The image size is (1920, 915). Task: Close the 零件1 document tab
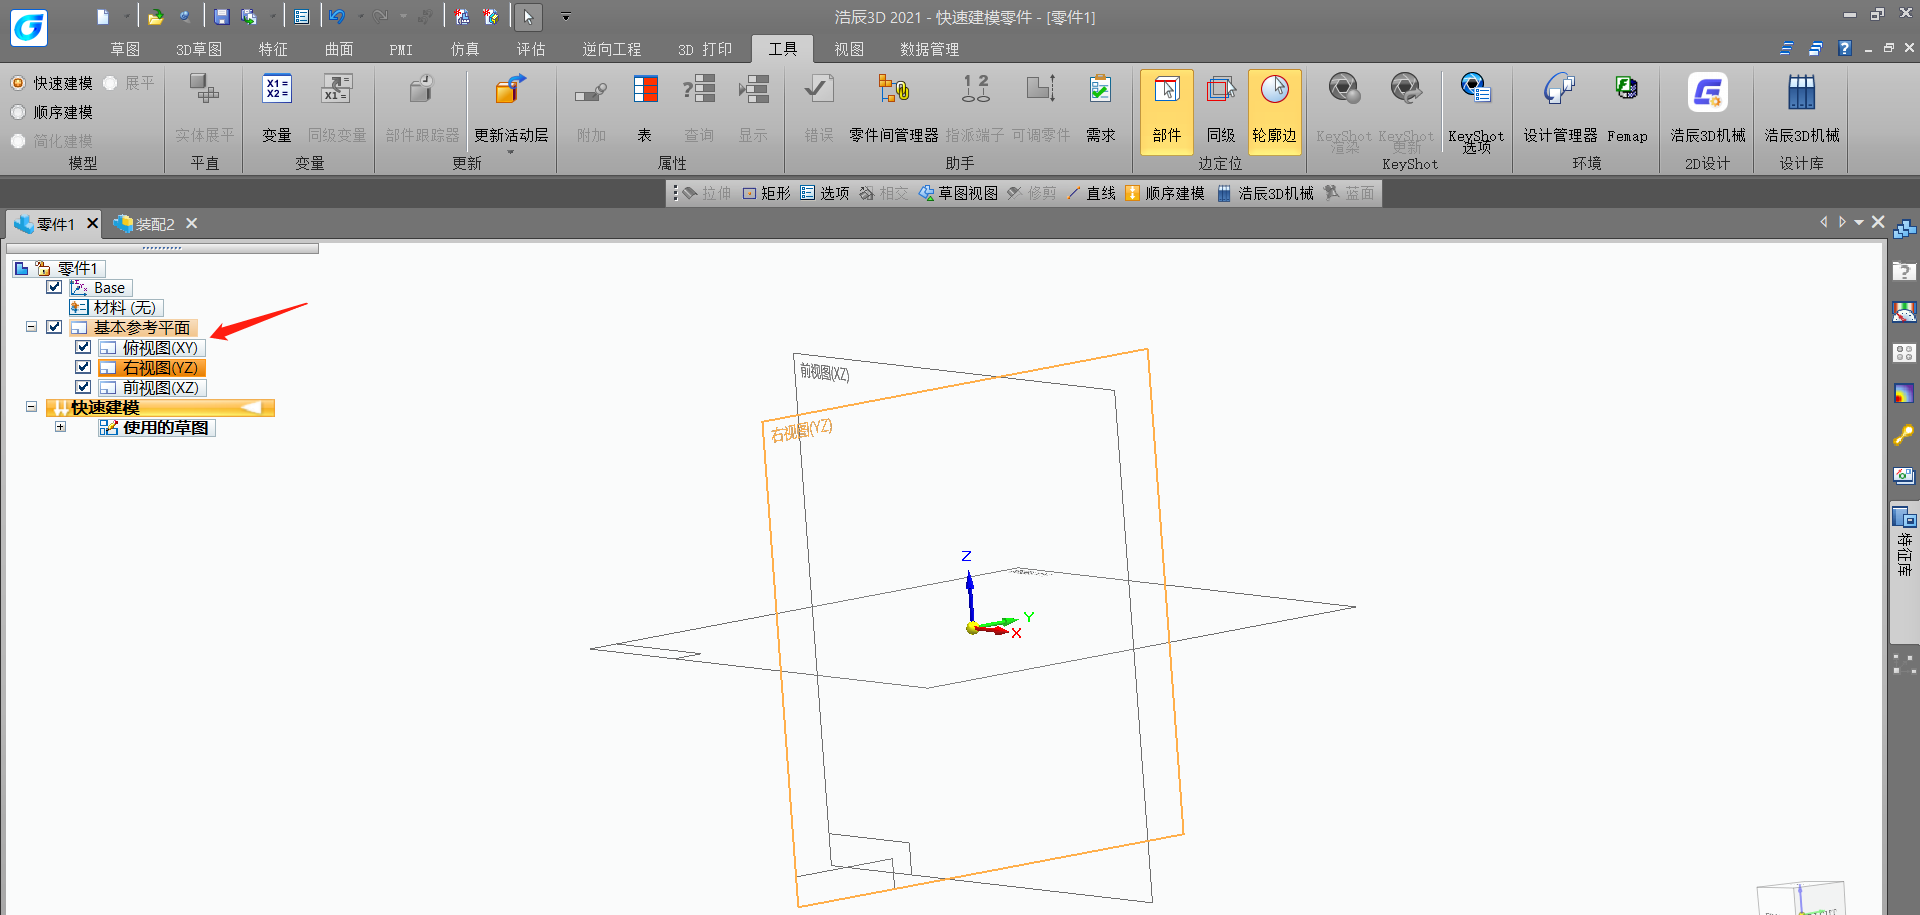tap(92, 223)
